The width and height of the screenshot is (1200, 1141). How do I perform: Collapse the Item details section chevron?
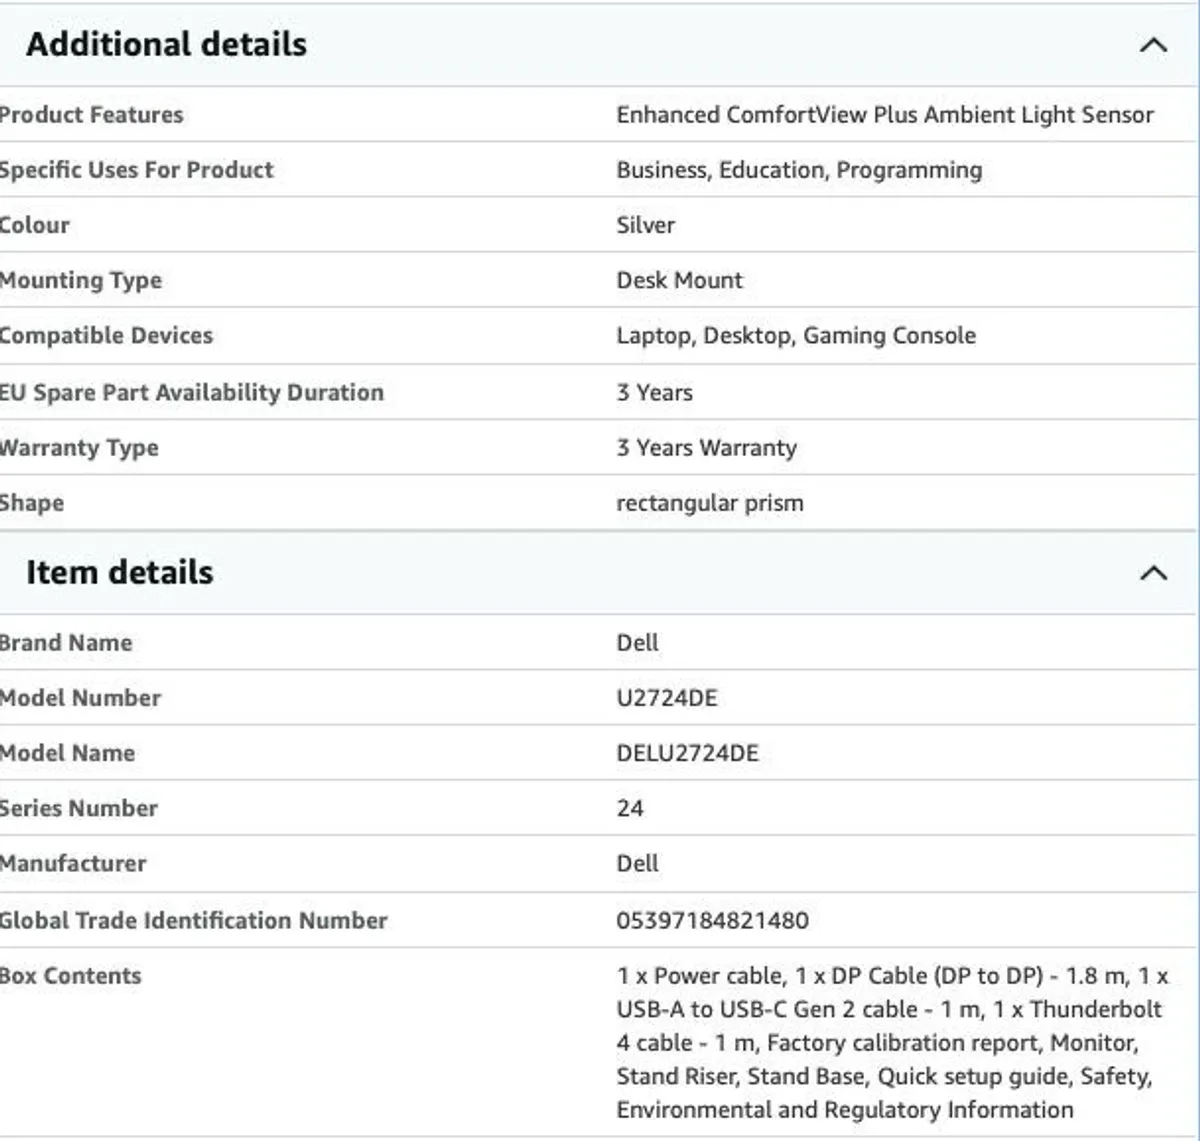pos(1155,572)
